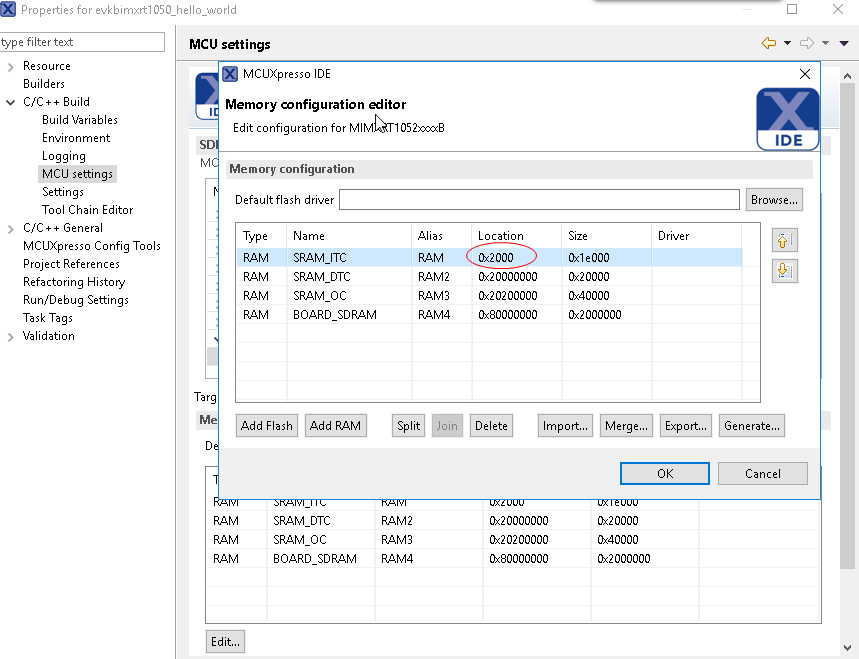The height and width of the screenshot is (659, 859).
Task: Cancel the memory configuration dialog
Action: click(763, 473)
